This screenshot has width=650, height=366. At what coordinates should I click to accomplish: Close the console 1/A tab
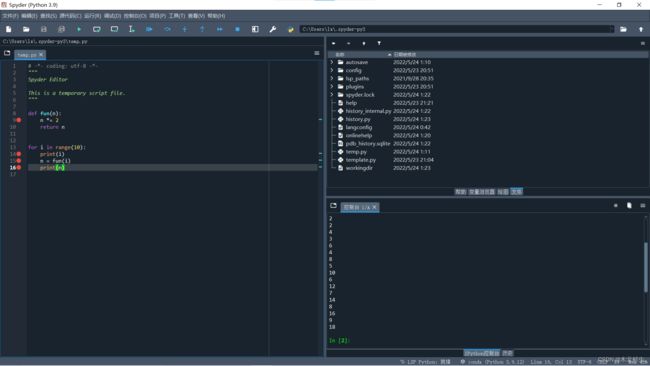coord(374,207)
